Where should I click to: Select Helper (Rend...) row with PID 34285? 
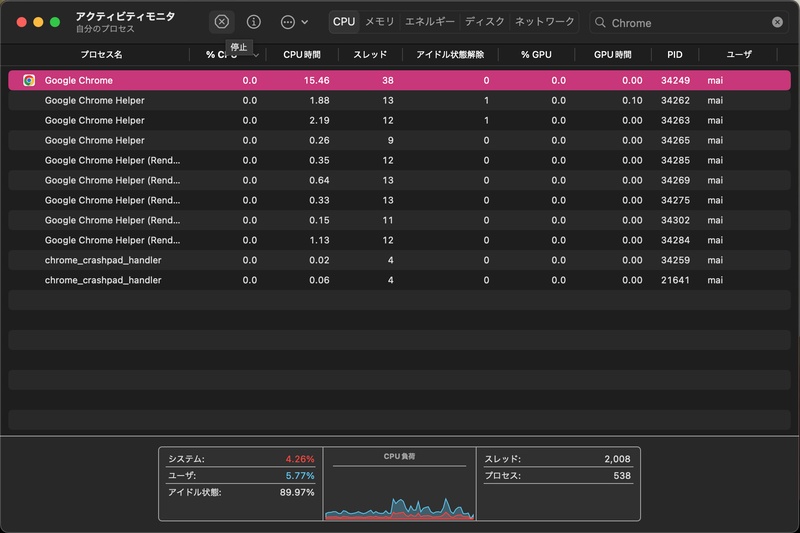(399, 160)
